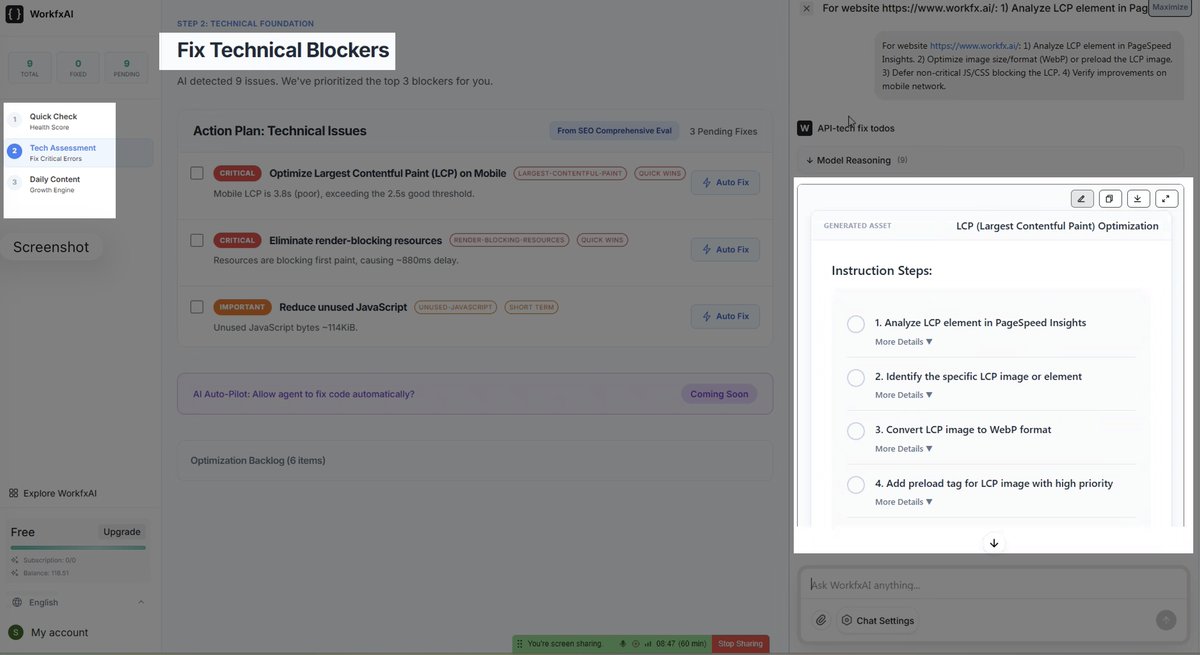Click the W avatar beside API-tech fix todos
1200x655 pixels.
pos(804,128)
